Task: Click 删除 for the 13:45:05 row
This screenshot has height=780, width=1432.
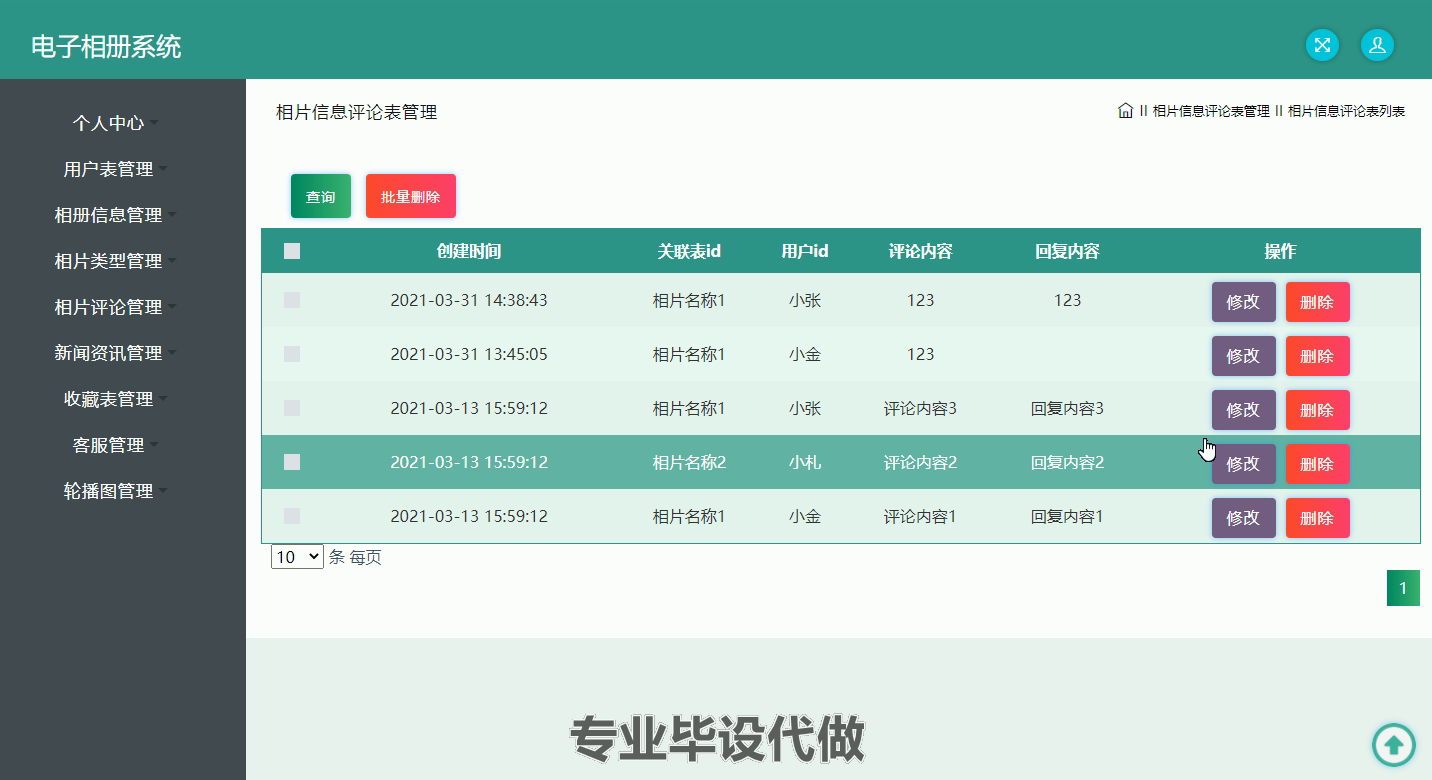Action: coord(1318,356)
